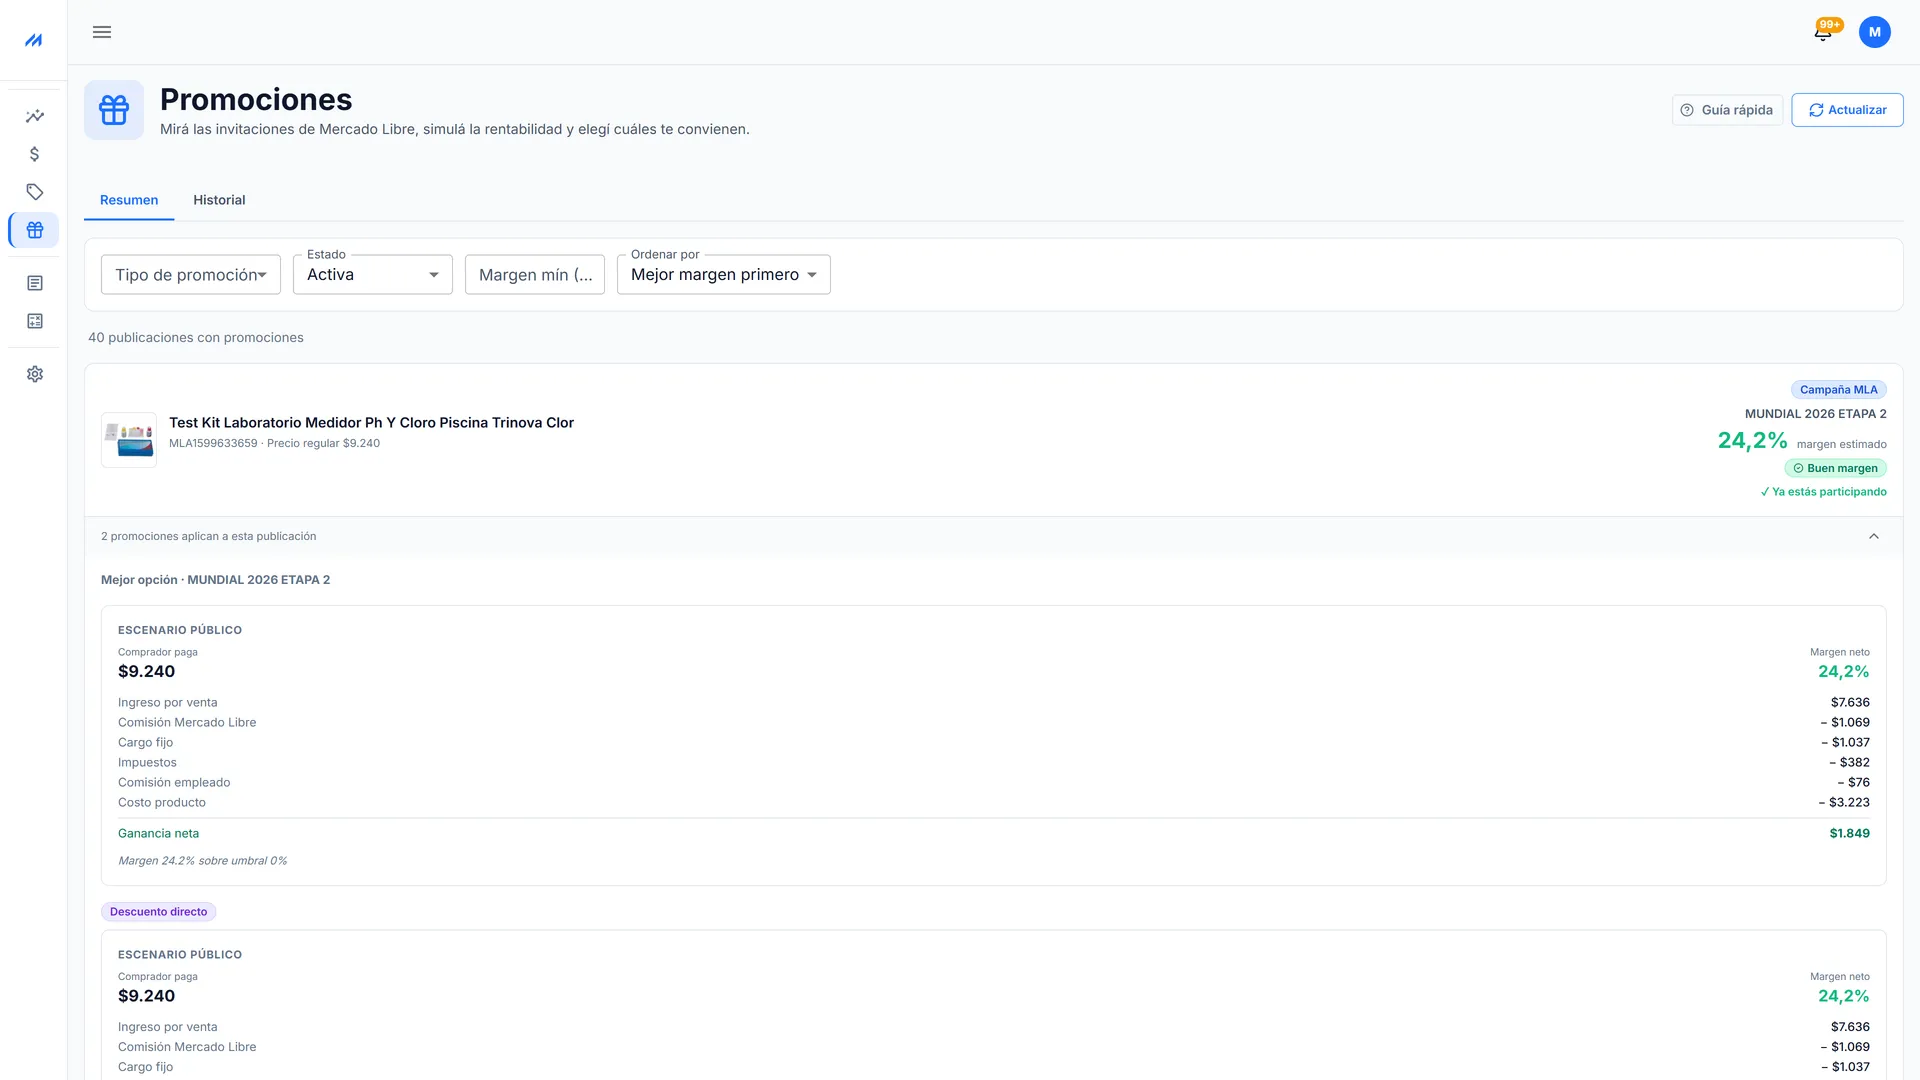Open the Ordenar por dropdown
The image size is (1920, 1080).
(724, 275)
